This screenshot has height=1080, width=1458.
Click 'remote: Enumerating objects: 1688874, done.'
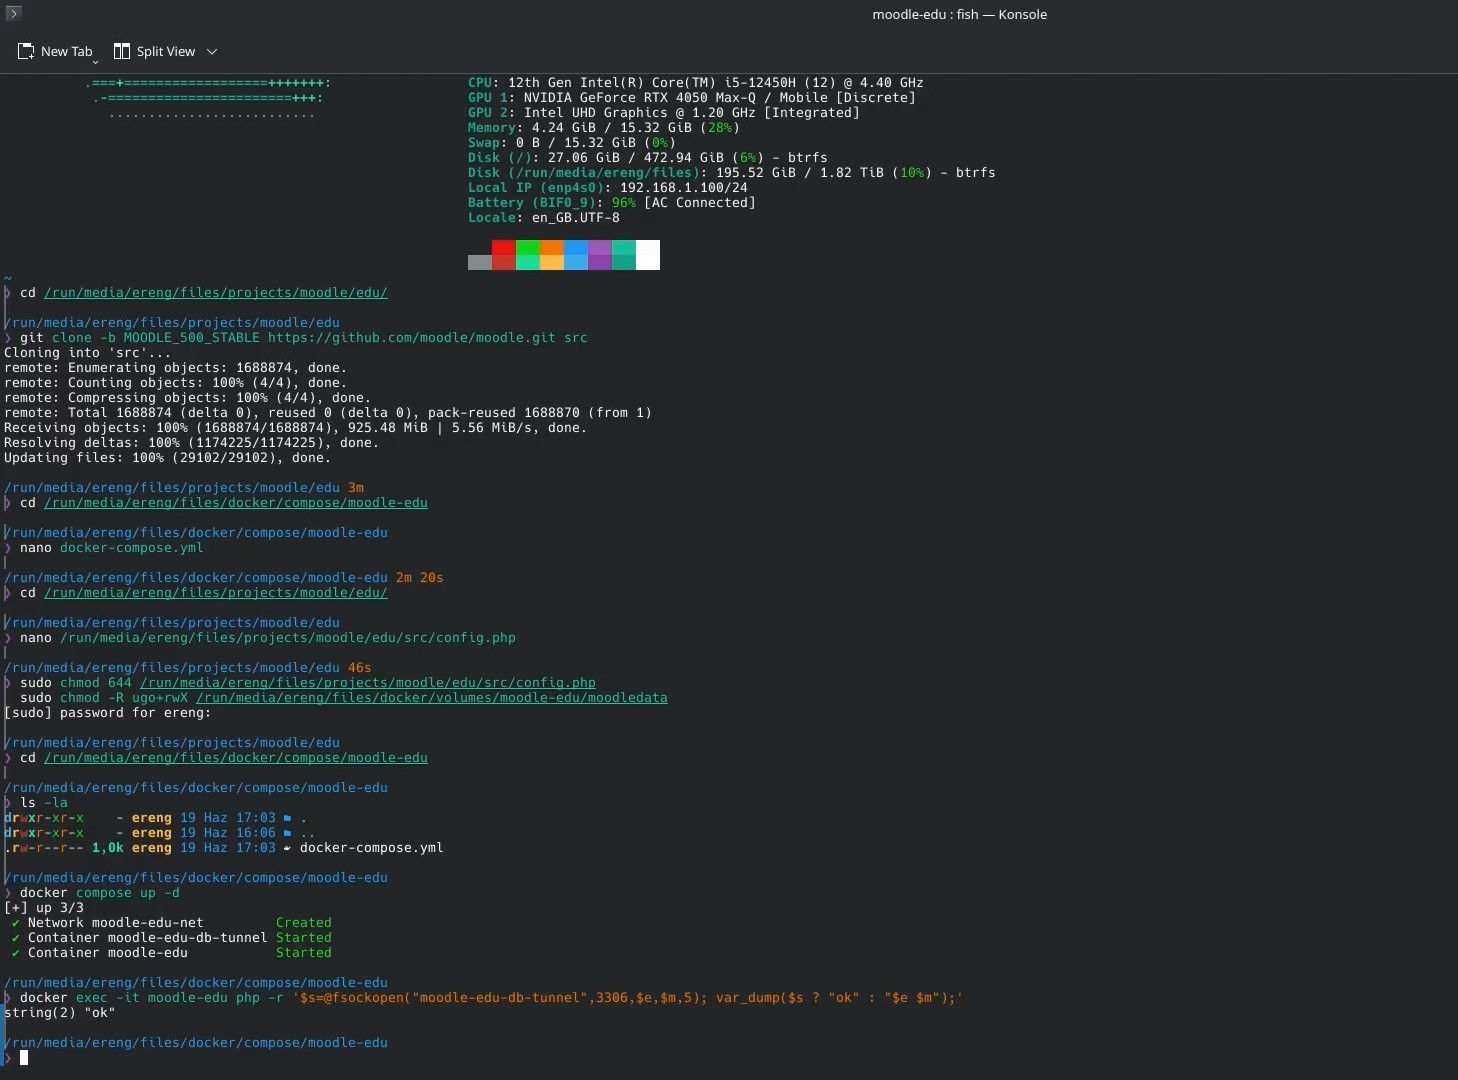[x=176, y=368]
